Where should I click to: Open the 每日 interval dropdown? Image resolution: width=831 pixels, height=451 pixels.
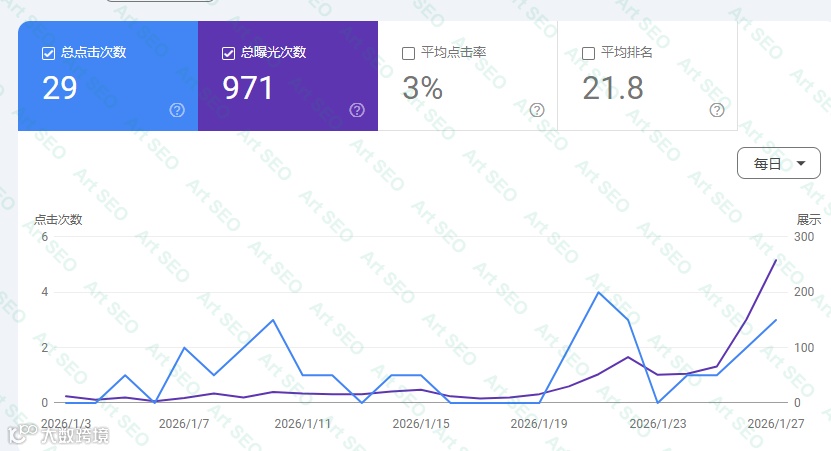point(779,163)
